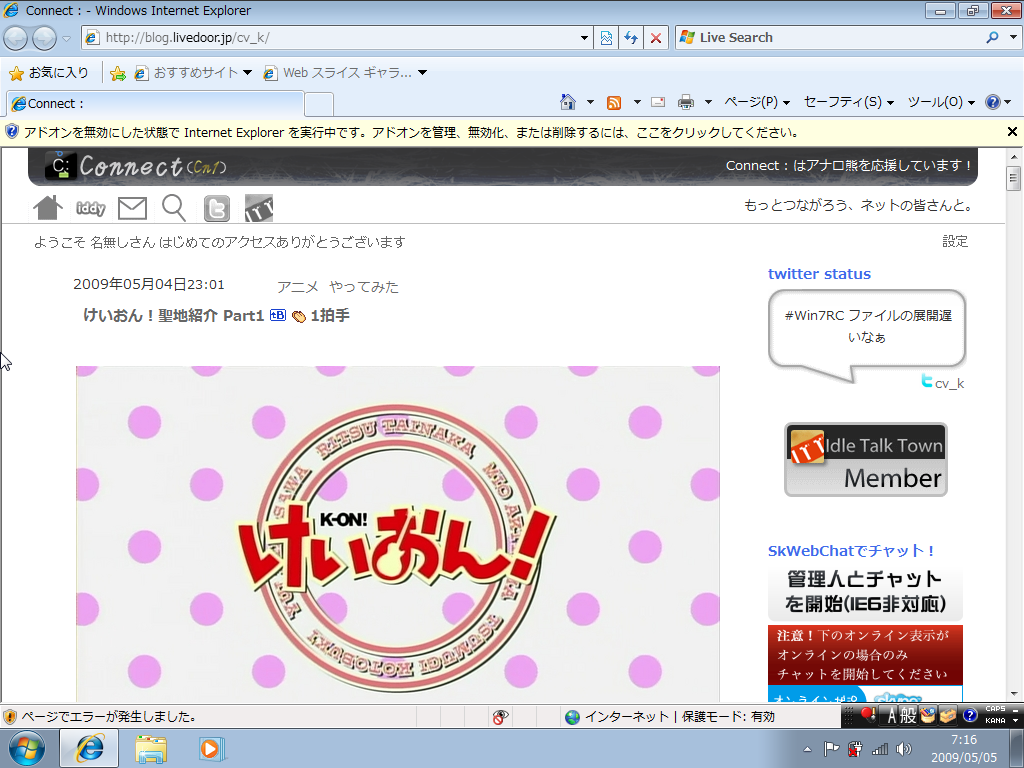Image resolution: width=1024 pixels, height=768 pixels.
Task: Click the blog home house icon
Action: click(48, 208)
